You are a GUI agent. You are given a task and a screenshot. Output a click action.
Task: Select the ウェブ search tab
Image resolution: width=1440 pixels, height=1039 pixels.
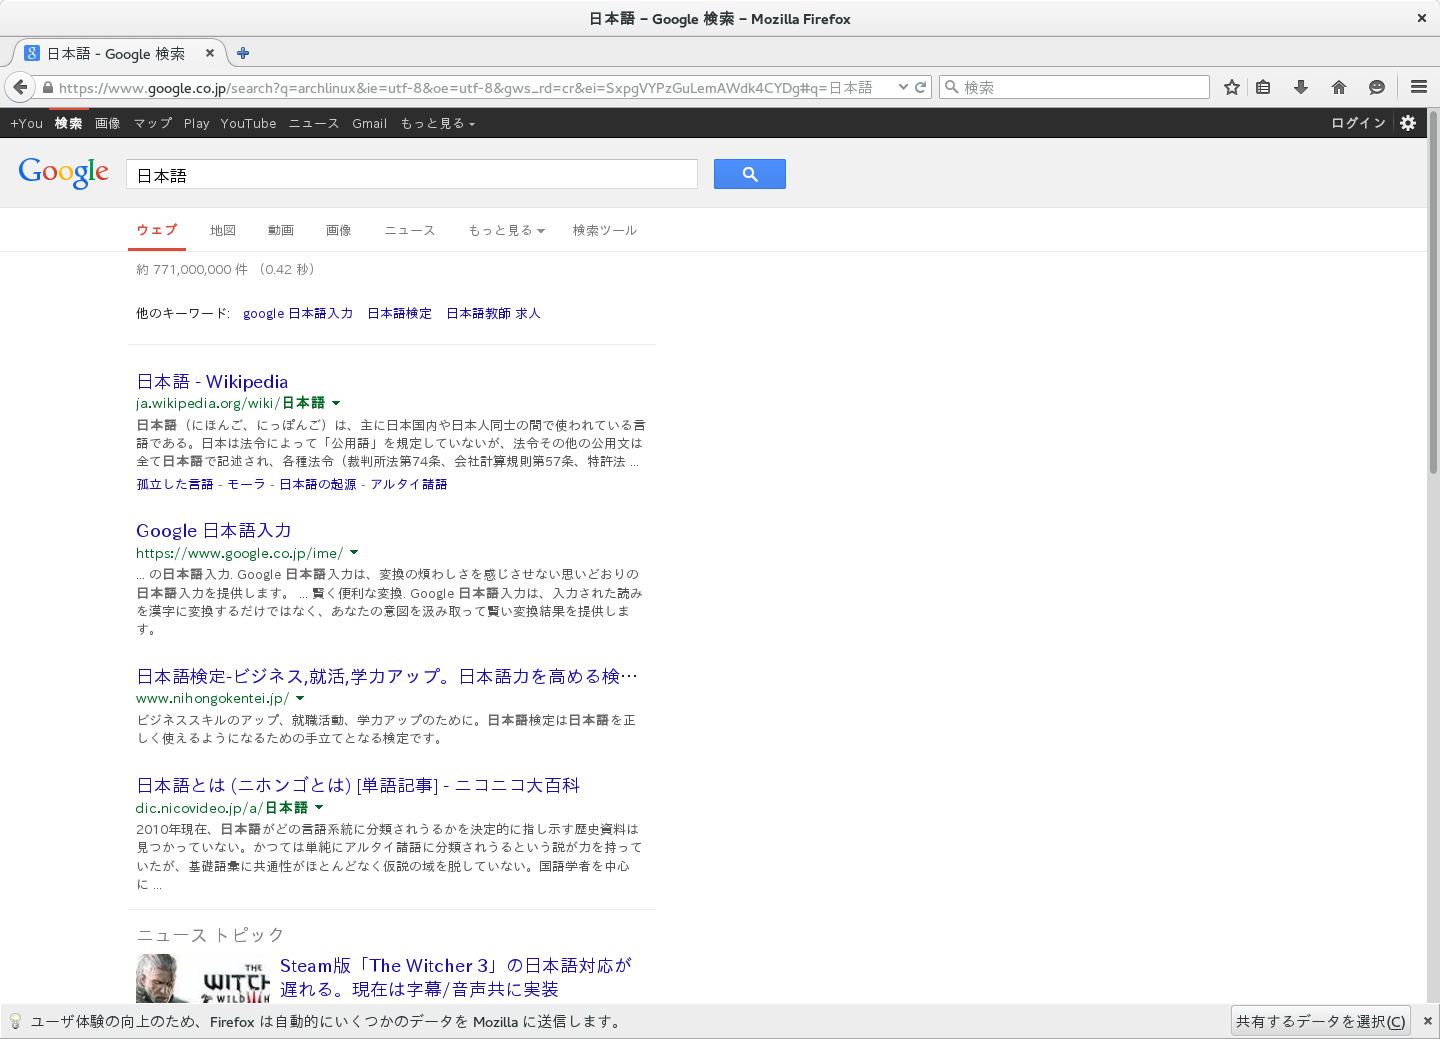157,230
